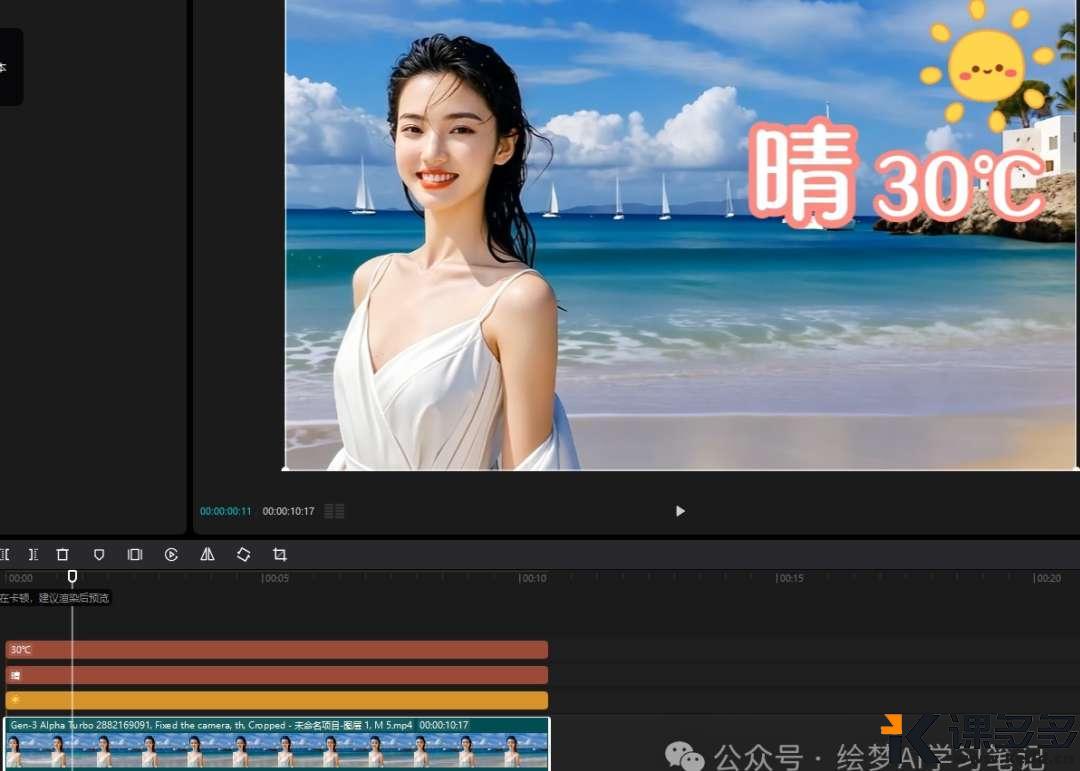This screenshot has height=771, width=1080.
Task: Toggle the preview layout grid icon
Action: pyautogui.click(x=334, y=510)
